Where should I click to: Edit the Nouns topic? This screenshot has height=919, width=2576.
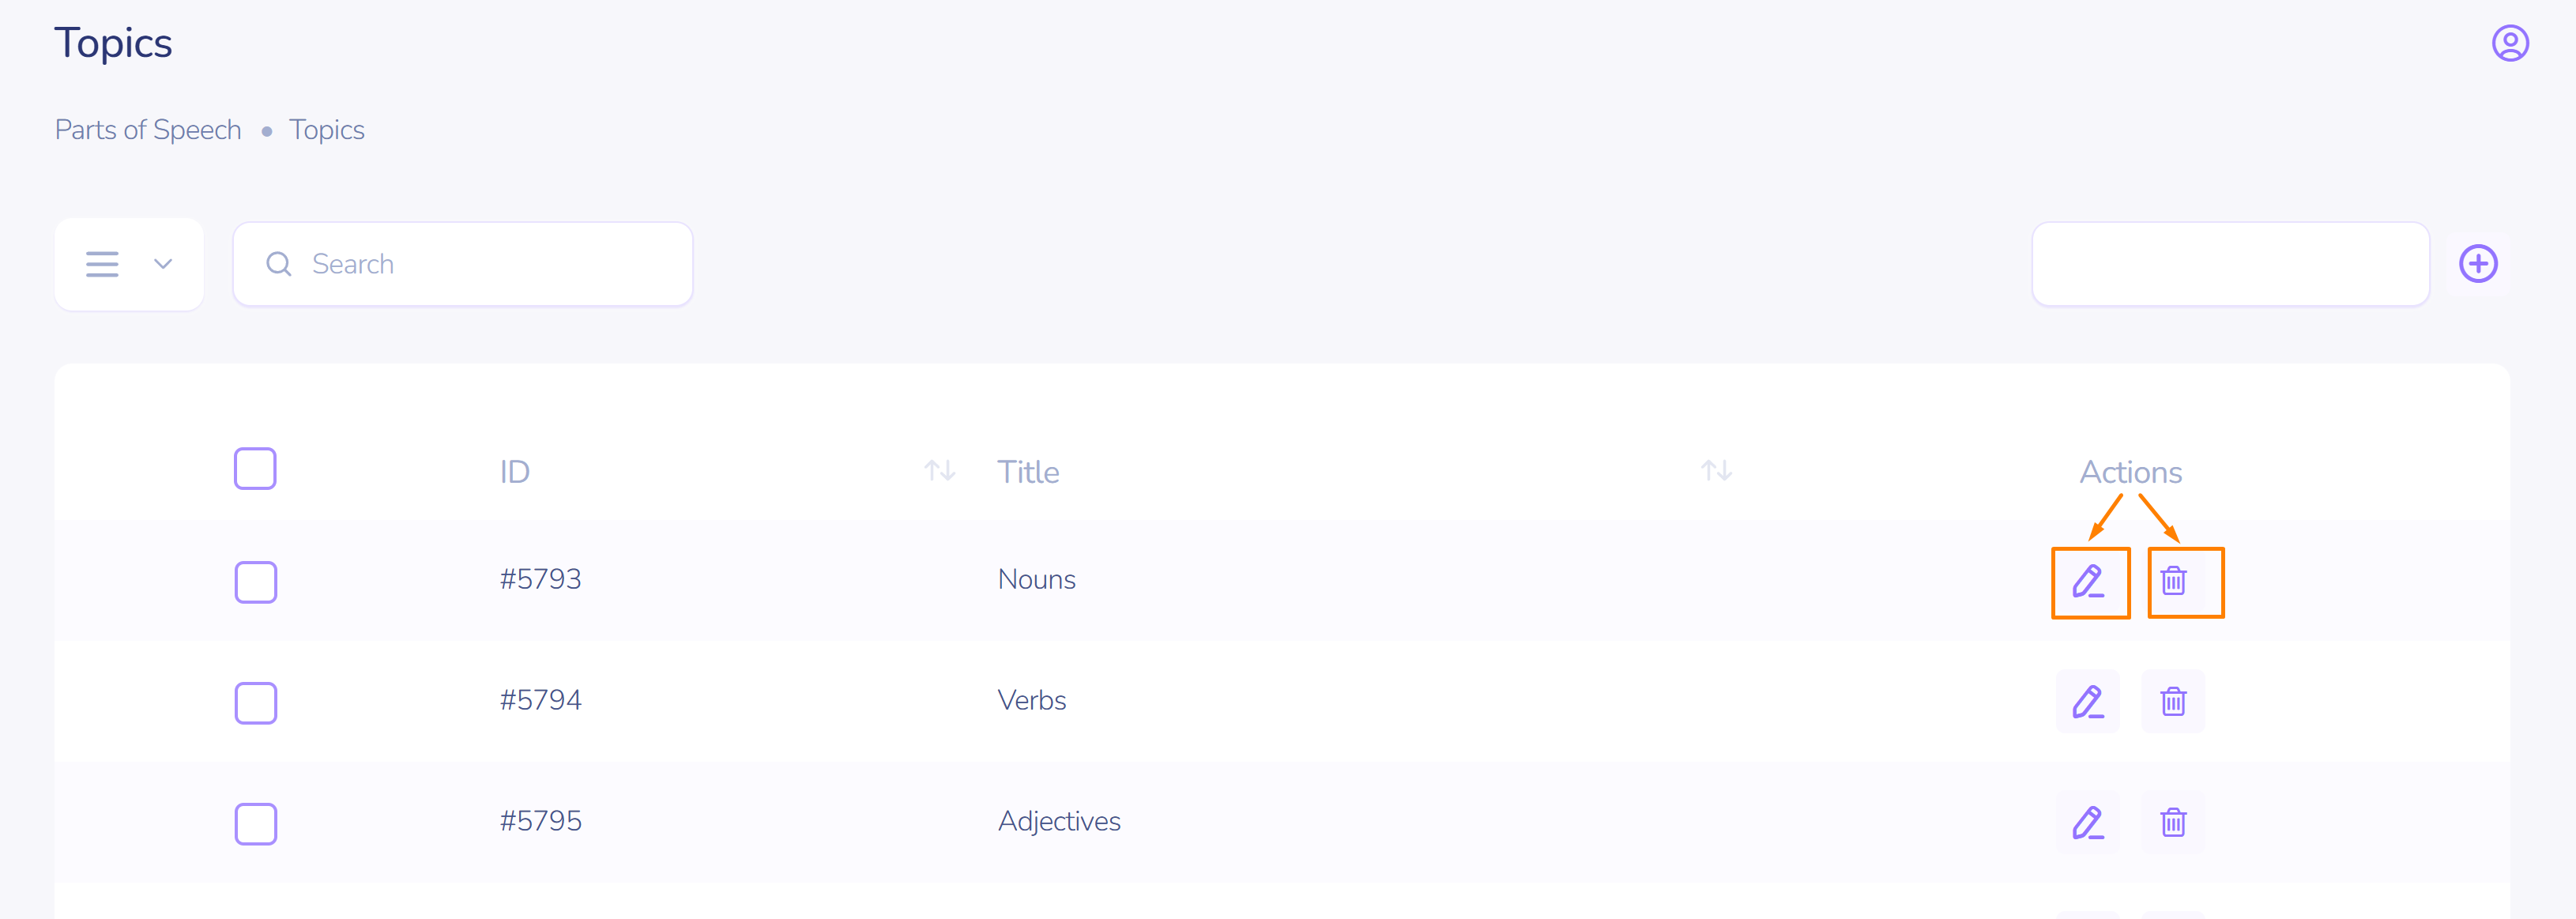click(2088, 582)
